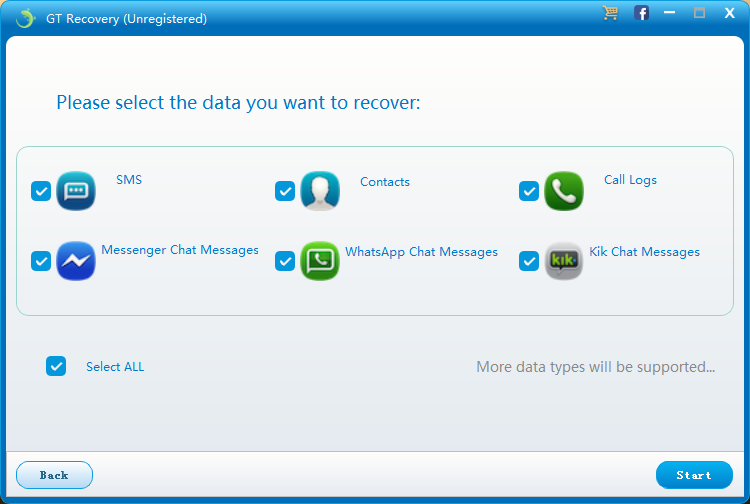The width and height of the screenshot is (750, 504).
Task: Click the 'Please select the data' heading
Action: click(x=238, y=103)
